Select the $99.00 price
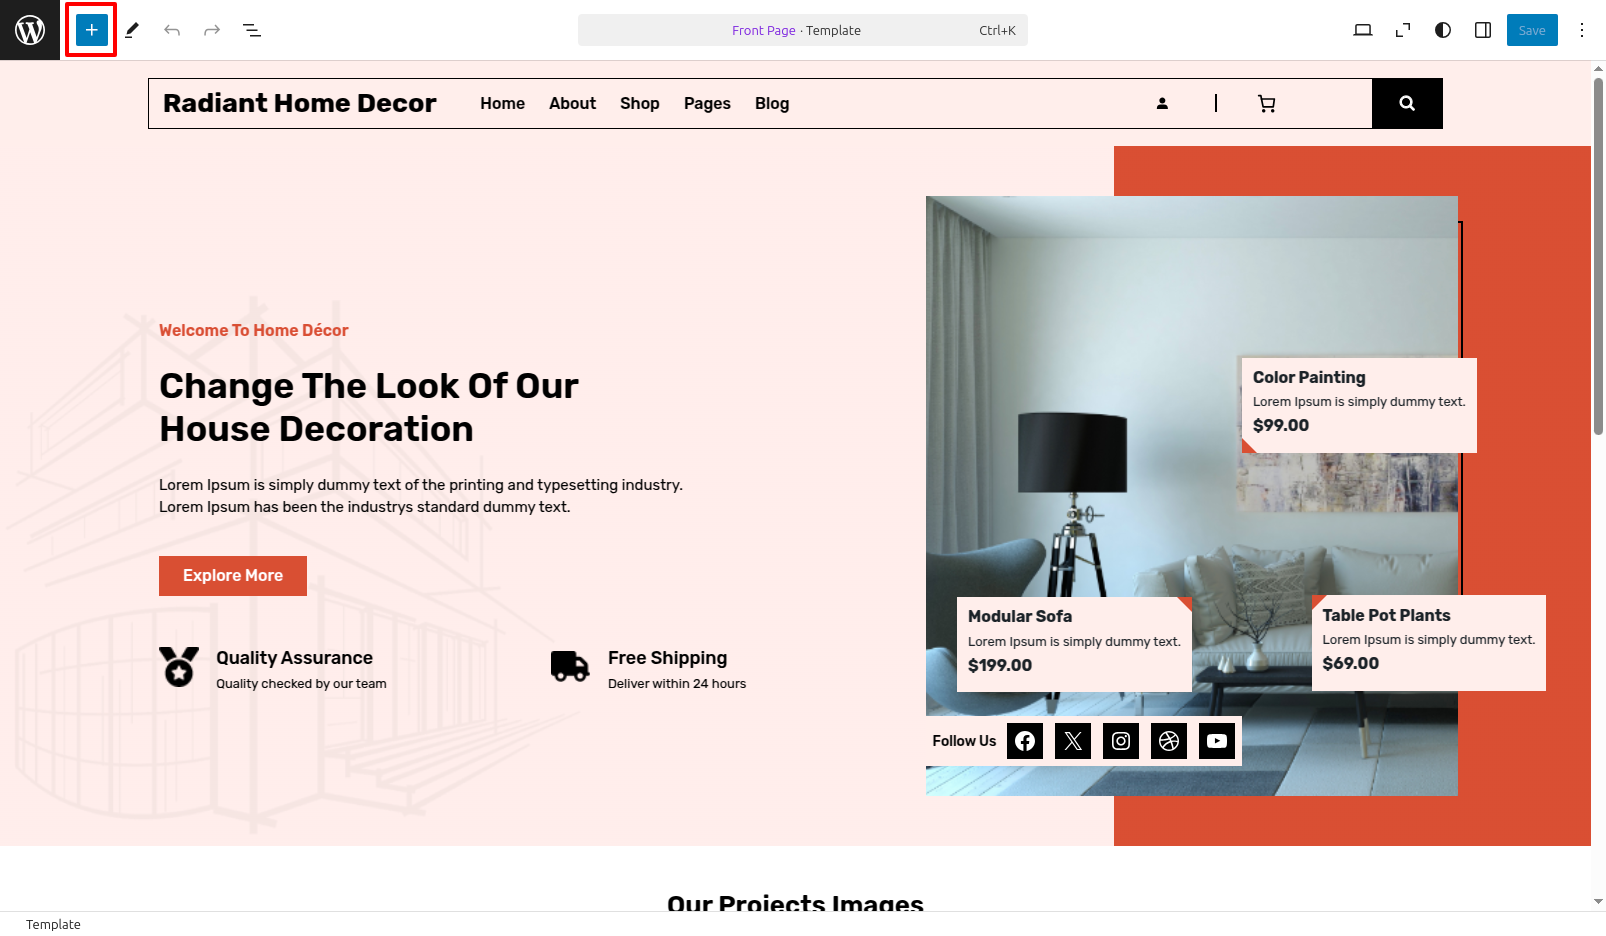 [x=1281, y=425]
